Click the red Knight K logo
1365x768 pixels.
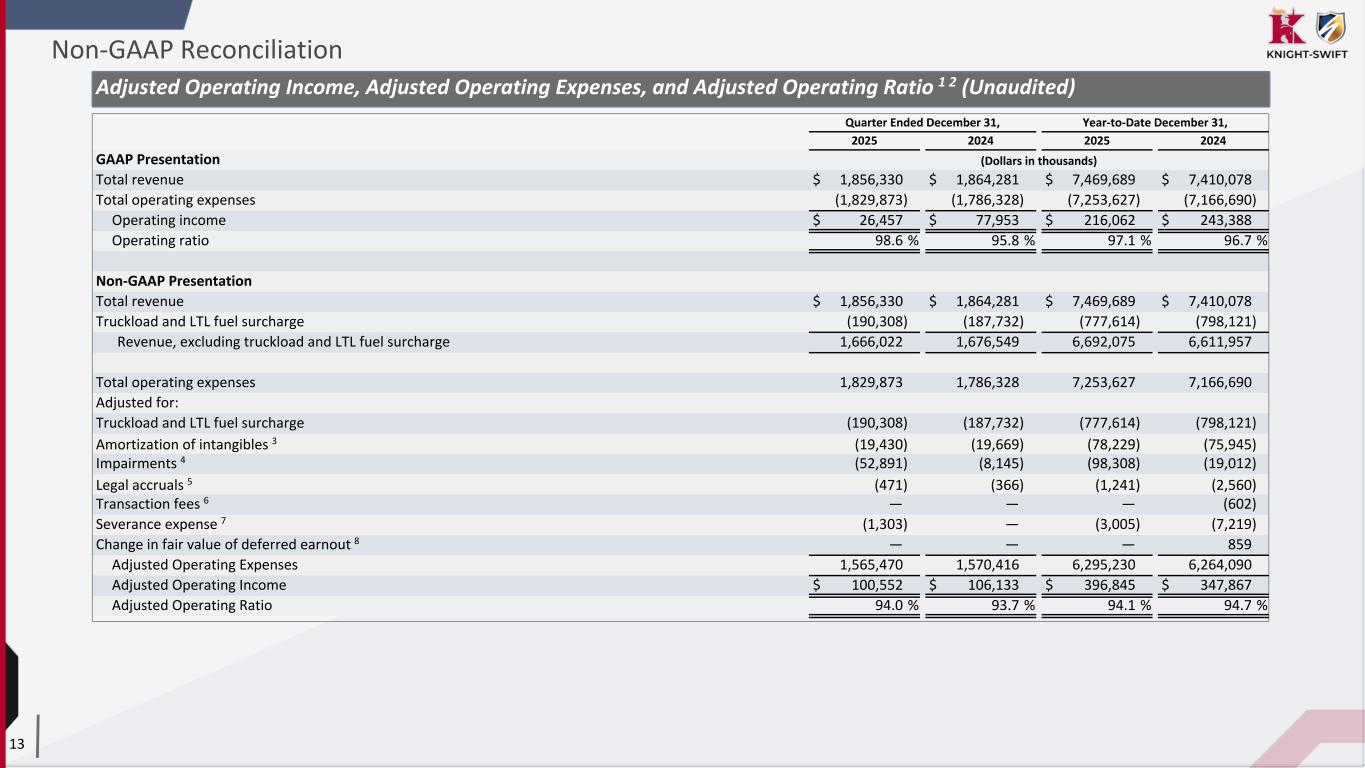click(1284, 26)
